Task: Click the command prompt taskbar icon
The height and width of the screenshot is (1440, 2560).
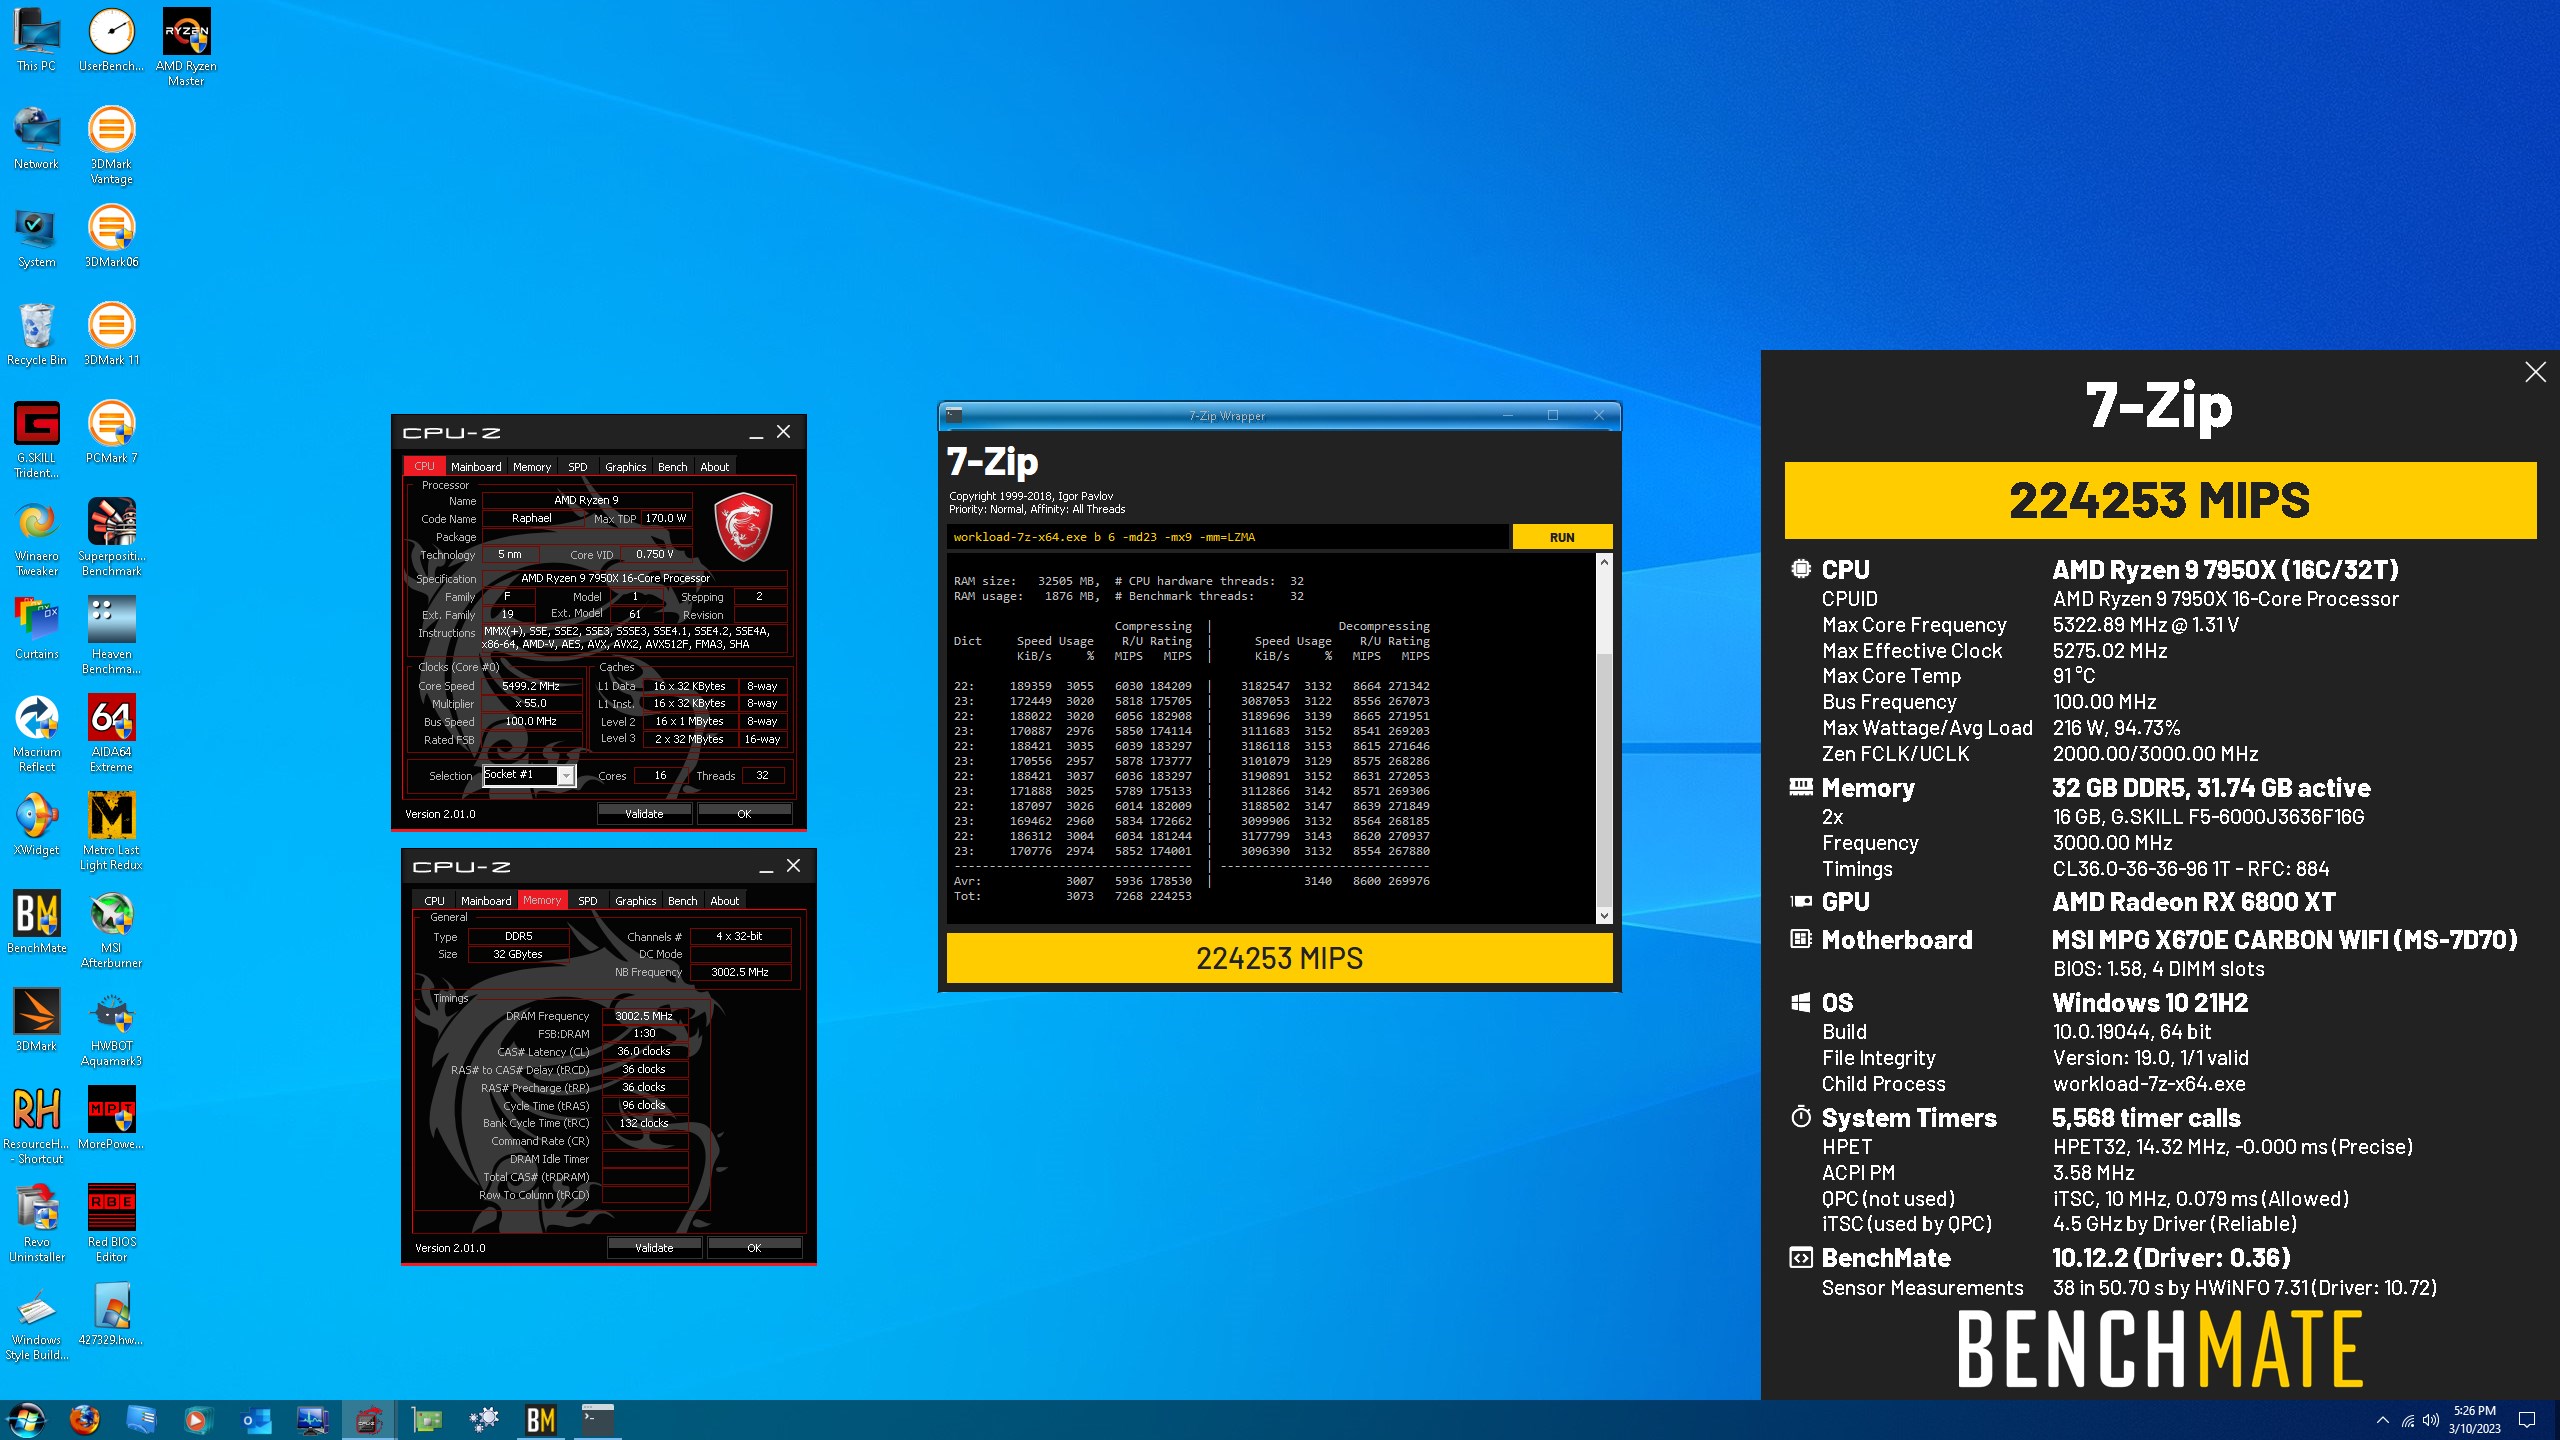Action: (598, 1419)
